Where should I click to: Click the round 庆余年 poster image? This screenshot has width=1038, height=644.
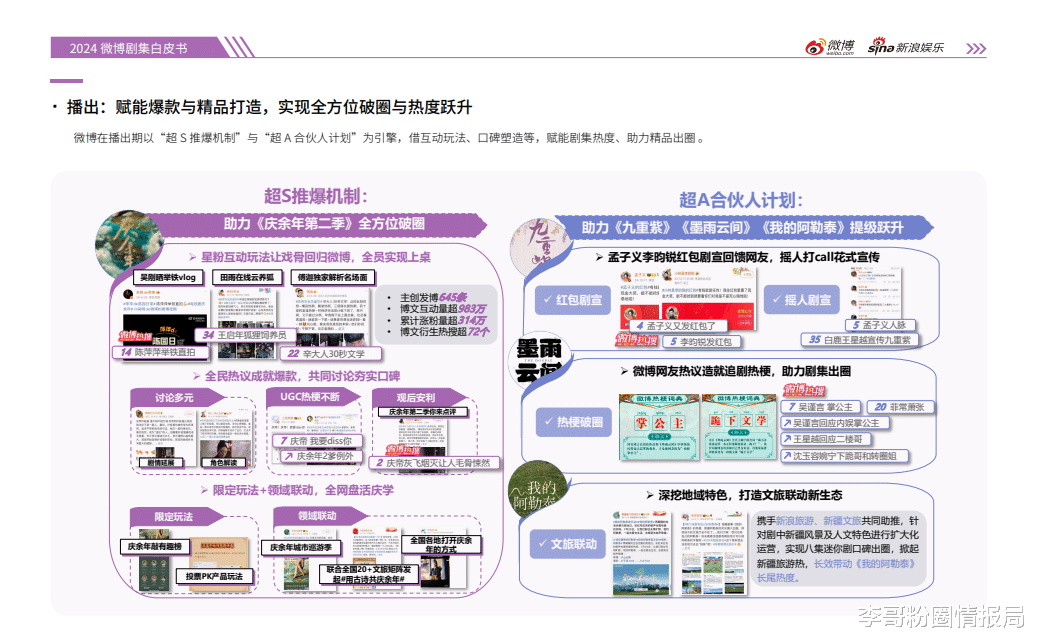(x=129, y=244)
